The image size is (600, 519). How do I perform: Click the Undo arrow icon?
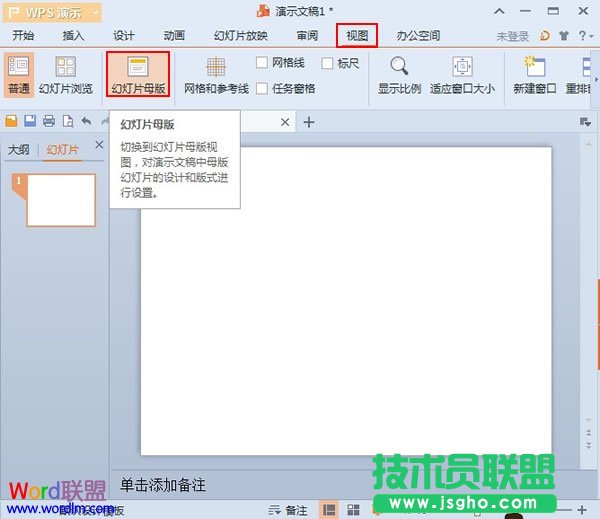coord(86,121)
